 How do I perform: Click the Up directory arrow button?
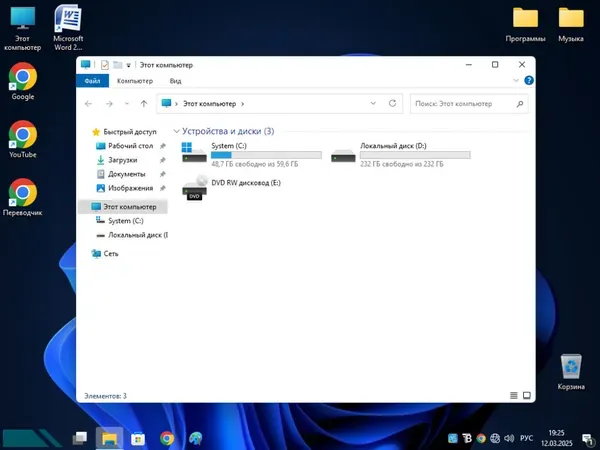[144, 103]
